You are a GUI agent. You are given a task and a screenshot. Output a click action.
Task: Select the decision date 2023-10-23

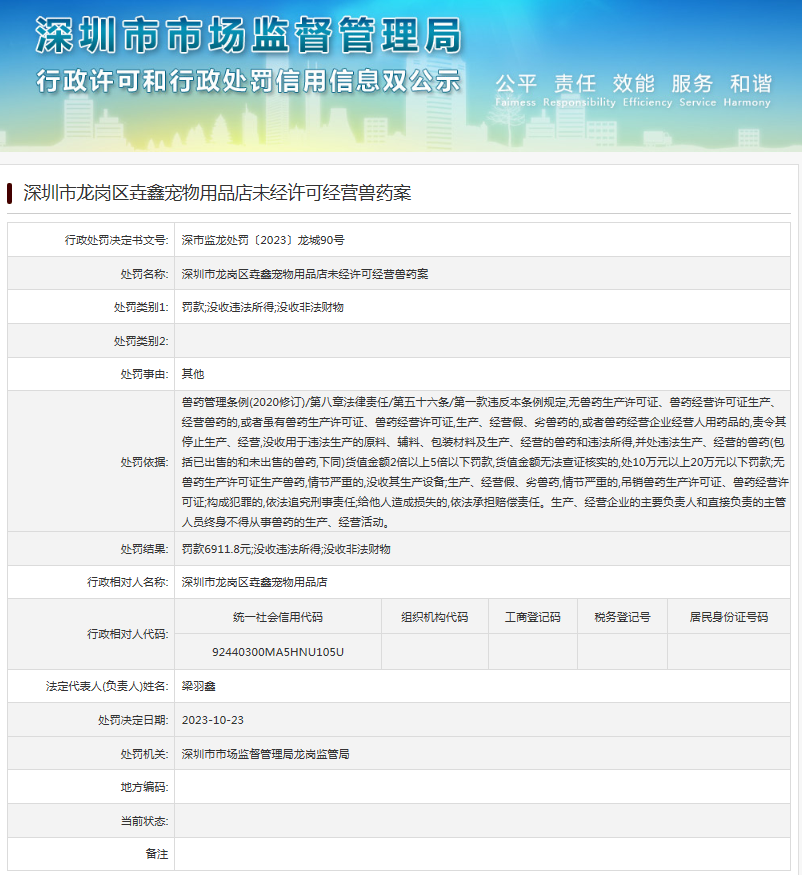click(x=213, y=720)
